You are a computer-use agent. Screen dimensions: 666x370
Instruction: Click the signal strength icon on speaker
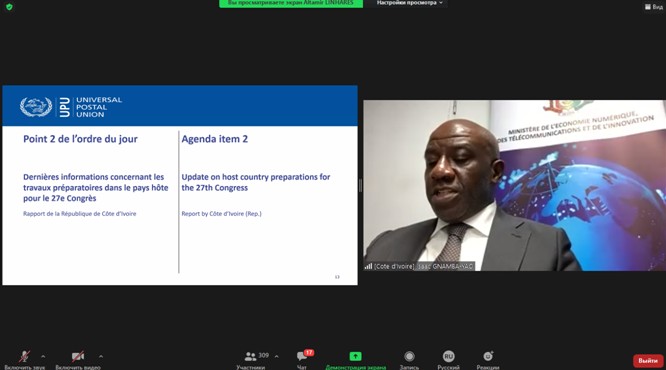click(x=368, y=266)
